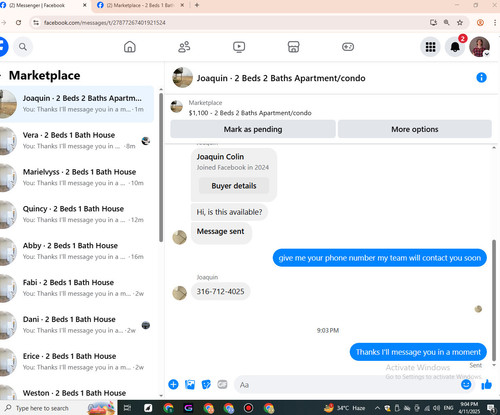Viewport: 500px width, 415px height.
Task: Reload the page
Action: pos(18,23)
